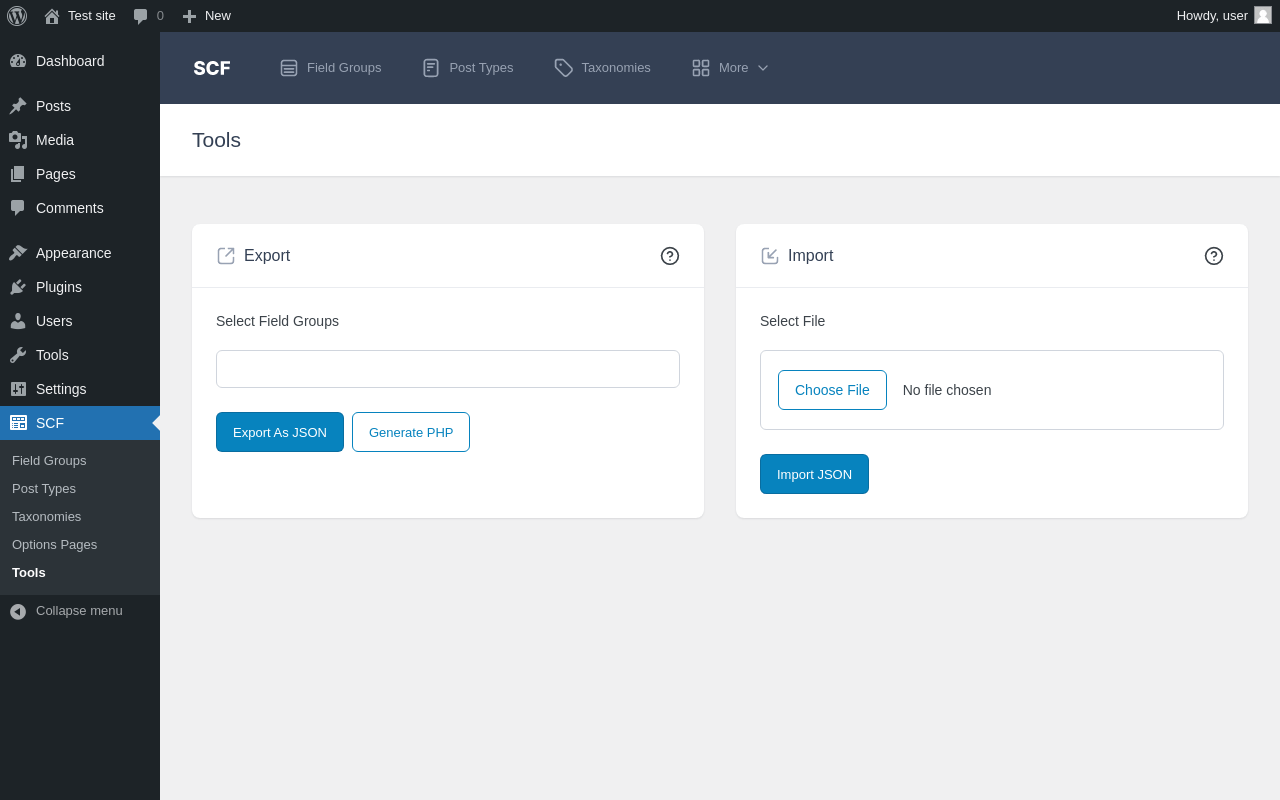Click the Dashboard gauge icon
This screenshot has height=800, width=1280.
[18, 61]
